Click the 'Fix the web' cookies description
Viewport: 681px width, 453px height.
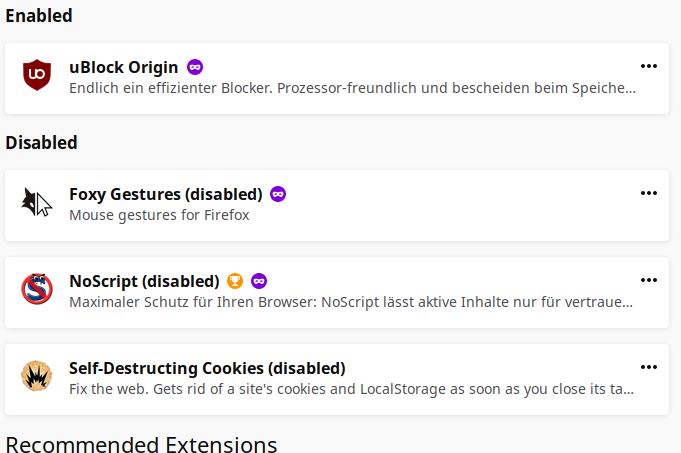pos(351,389)
